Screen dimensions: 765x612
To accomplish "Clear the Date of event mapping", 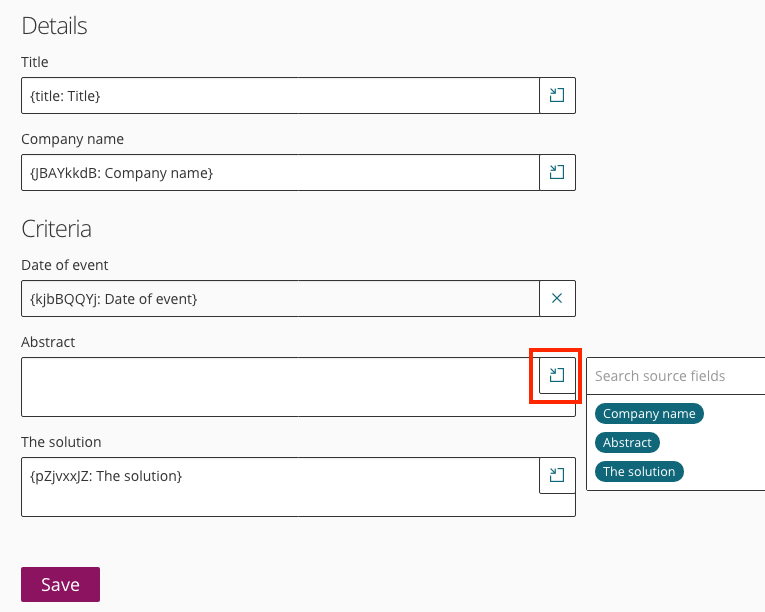I will click(557, 298).
